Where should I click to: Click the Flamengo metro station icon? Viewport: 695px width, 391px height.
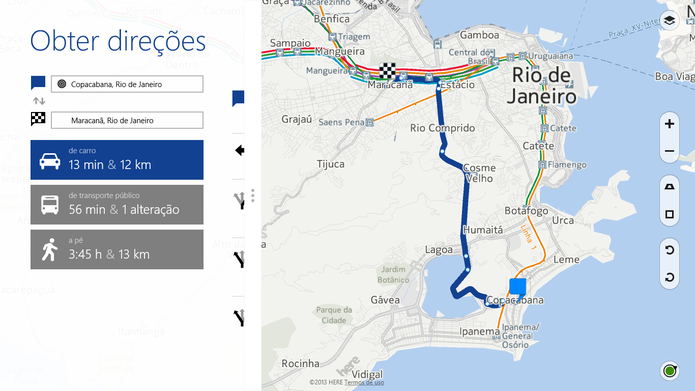(x=542, y=165)
